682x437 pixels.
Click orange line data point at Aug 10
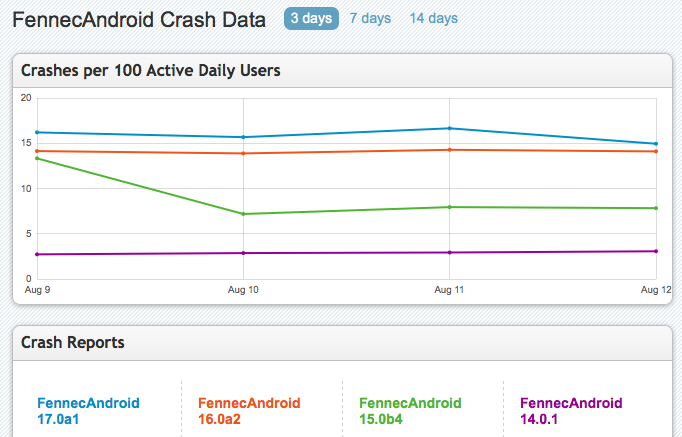[x=244, y=153]
